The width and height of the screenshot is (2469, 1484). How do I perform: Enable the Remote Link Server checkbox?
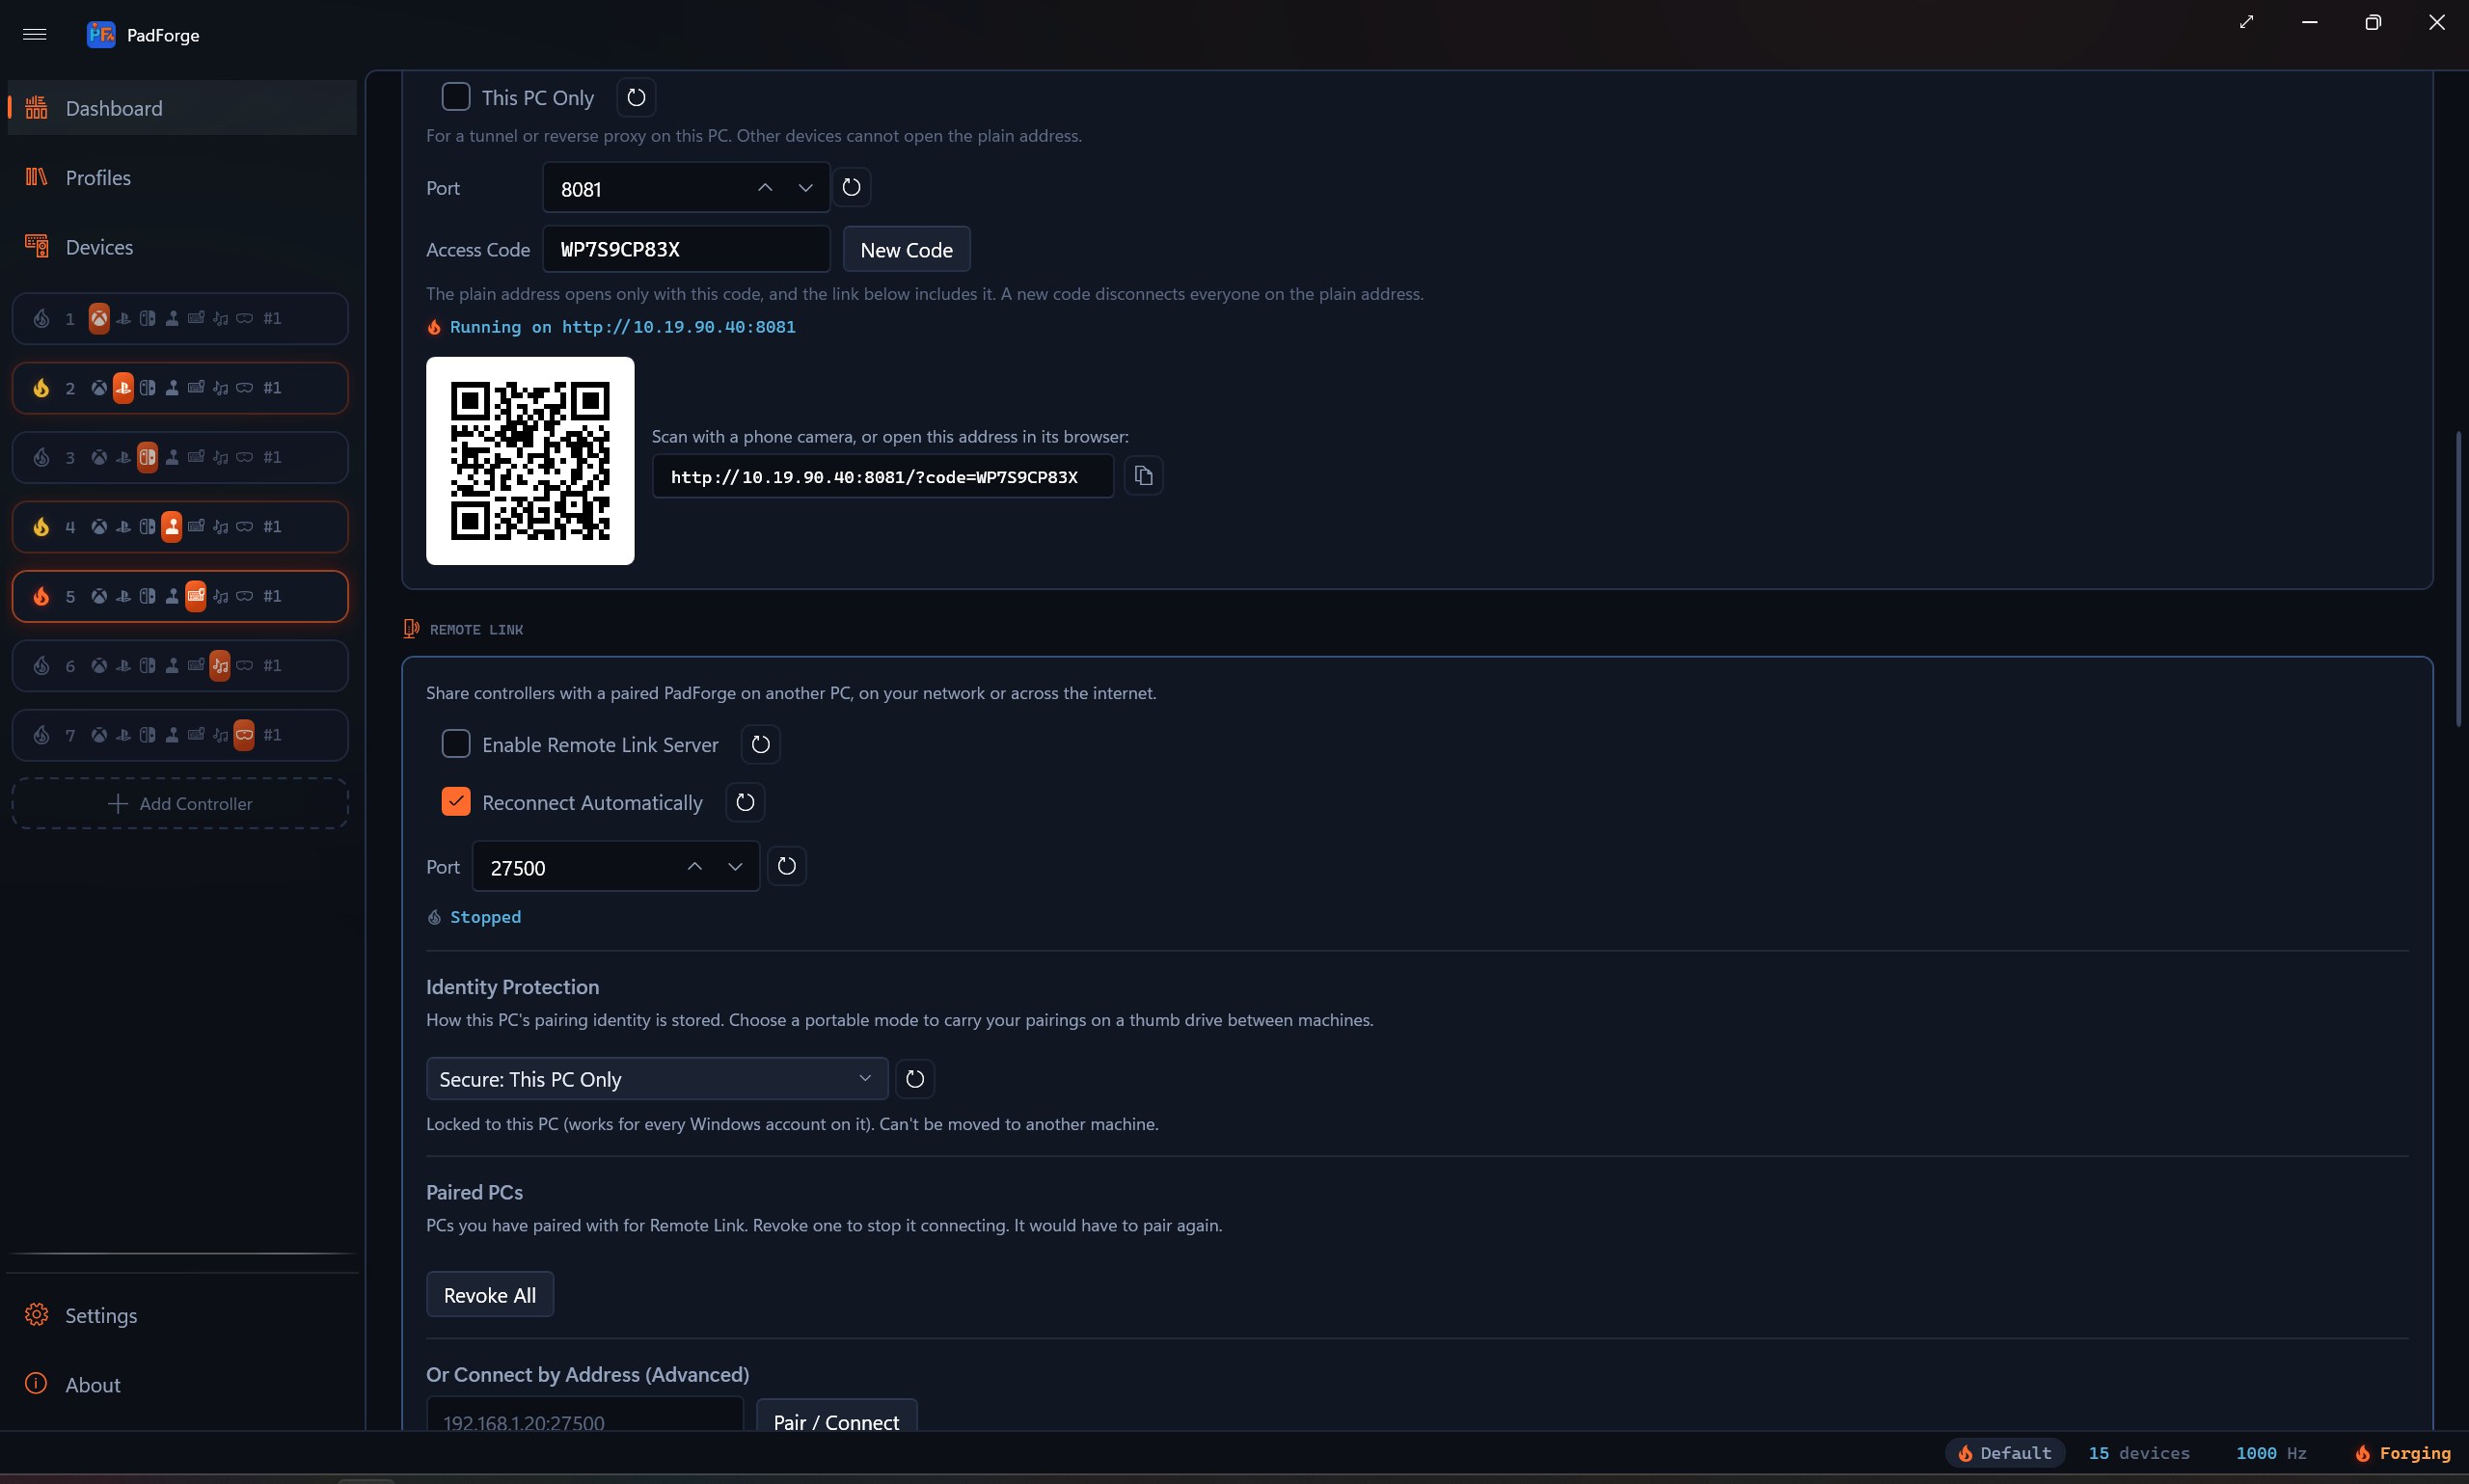coord(456,744)
